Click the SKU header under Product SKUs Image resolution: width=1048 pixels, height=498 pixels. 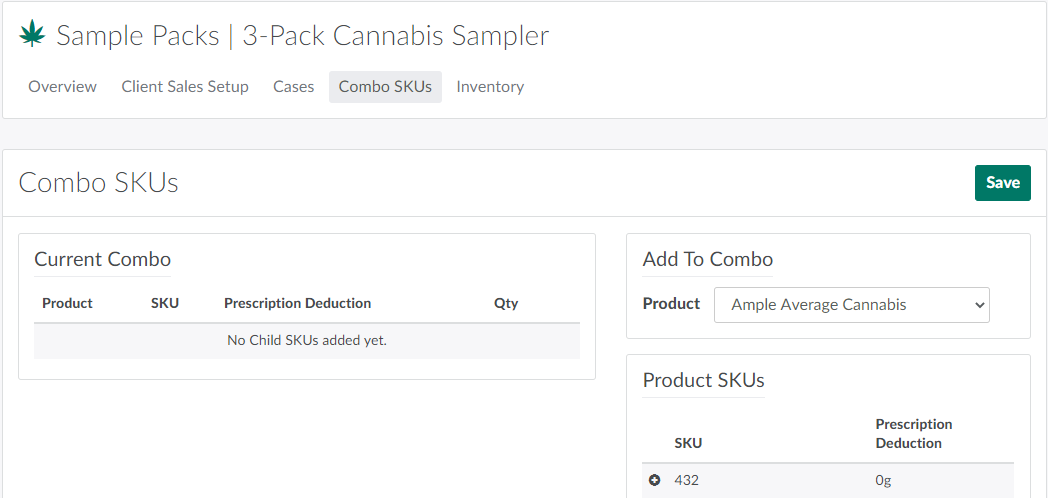coord(688,443)
